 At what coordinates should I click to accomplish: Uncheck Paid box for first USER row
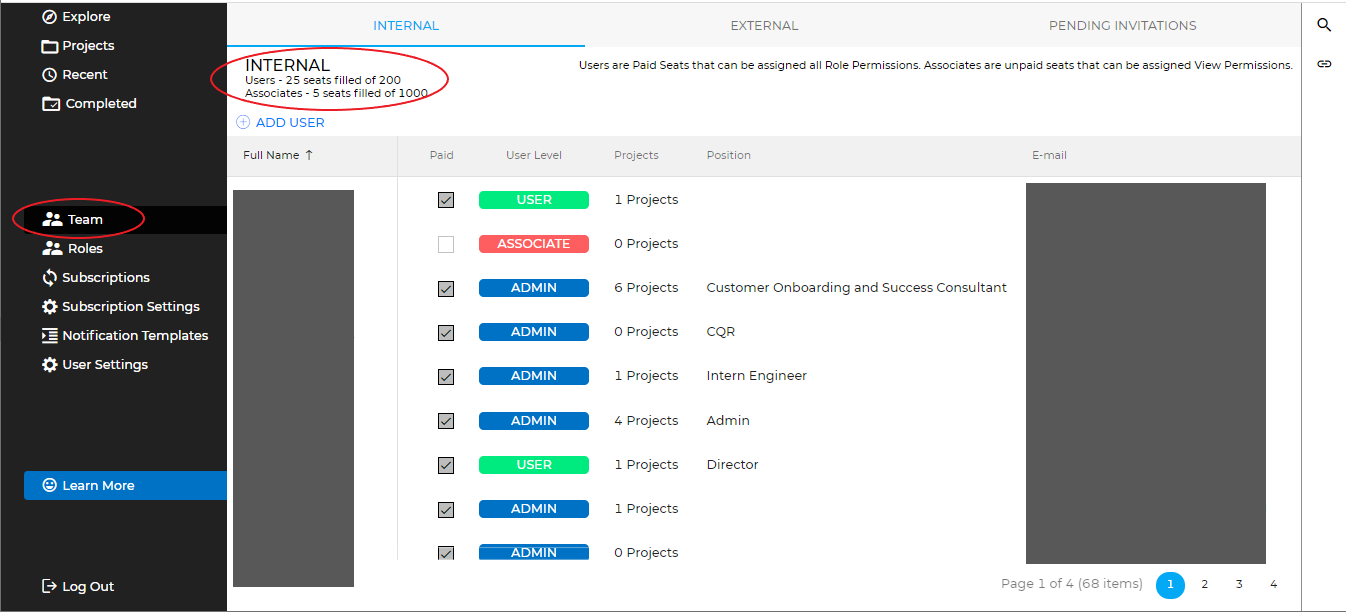pos(446,200)
